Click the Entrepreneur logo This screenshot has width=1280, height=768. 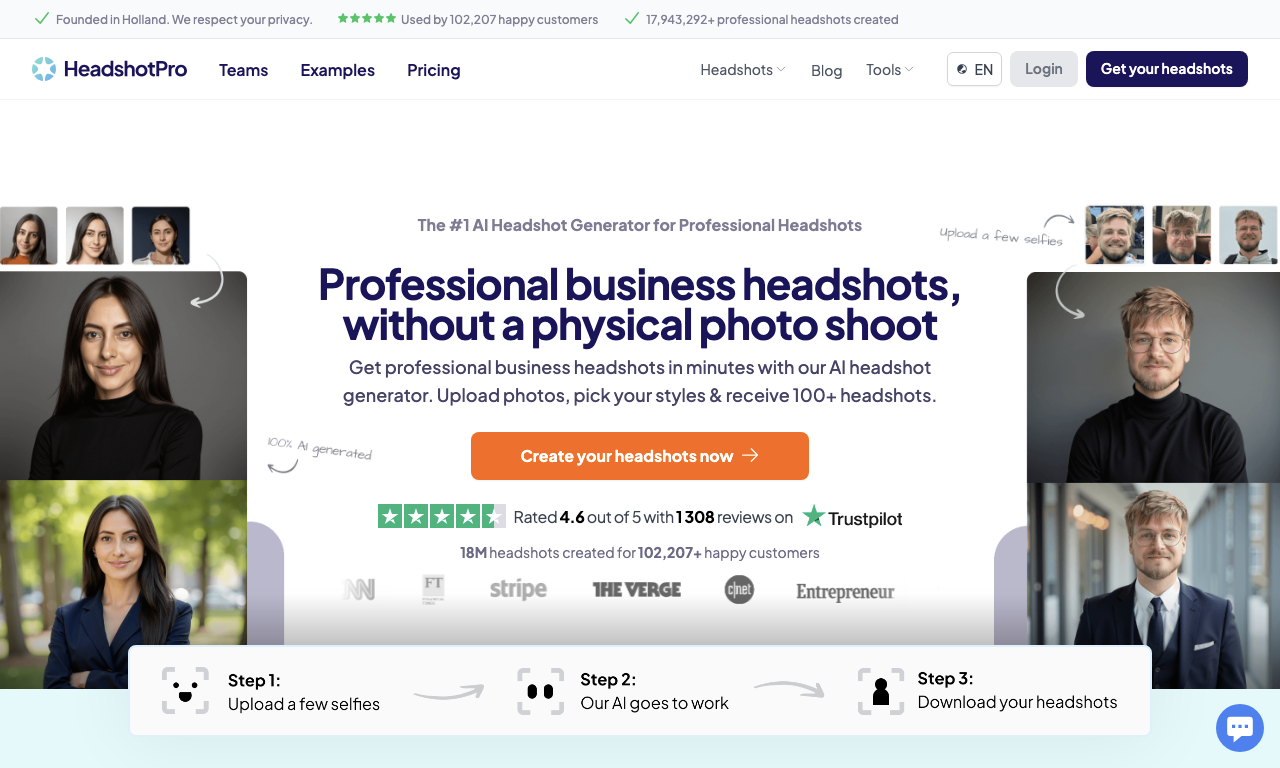pyautogui.click(x=845, y=592)
